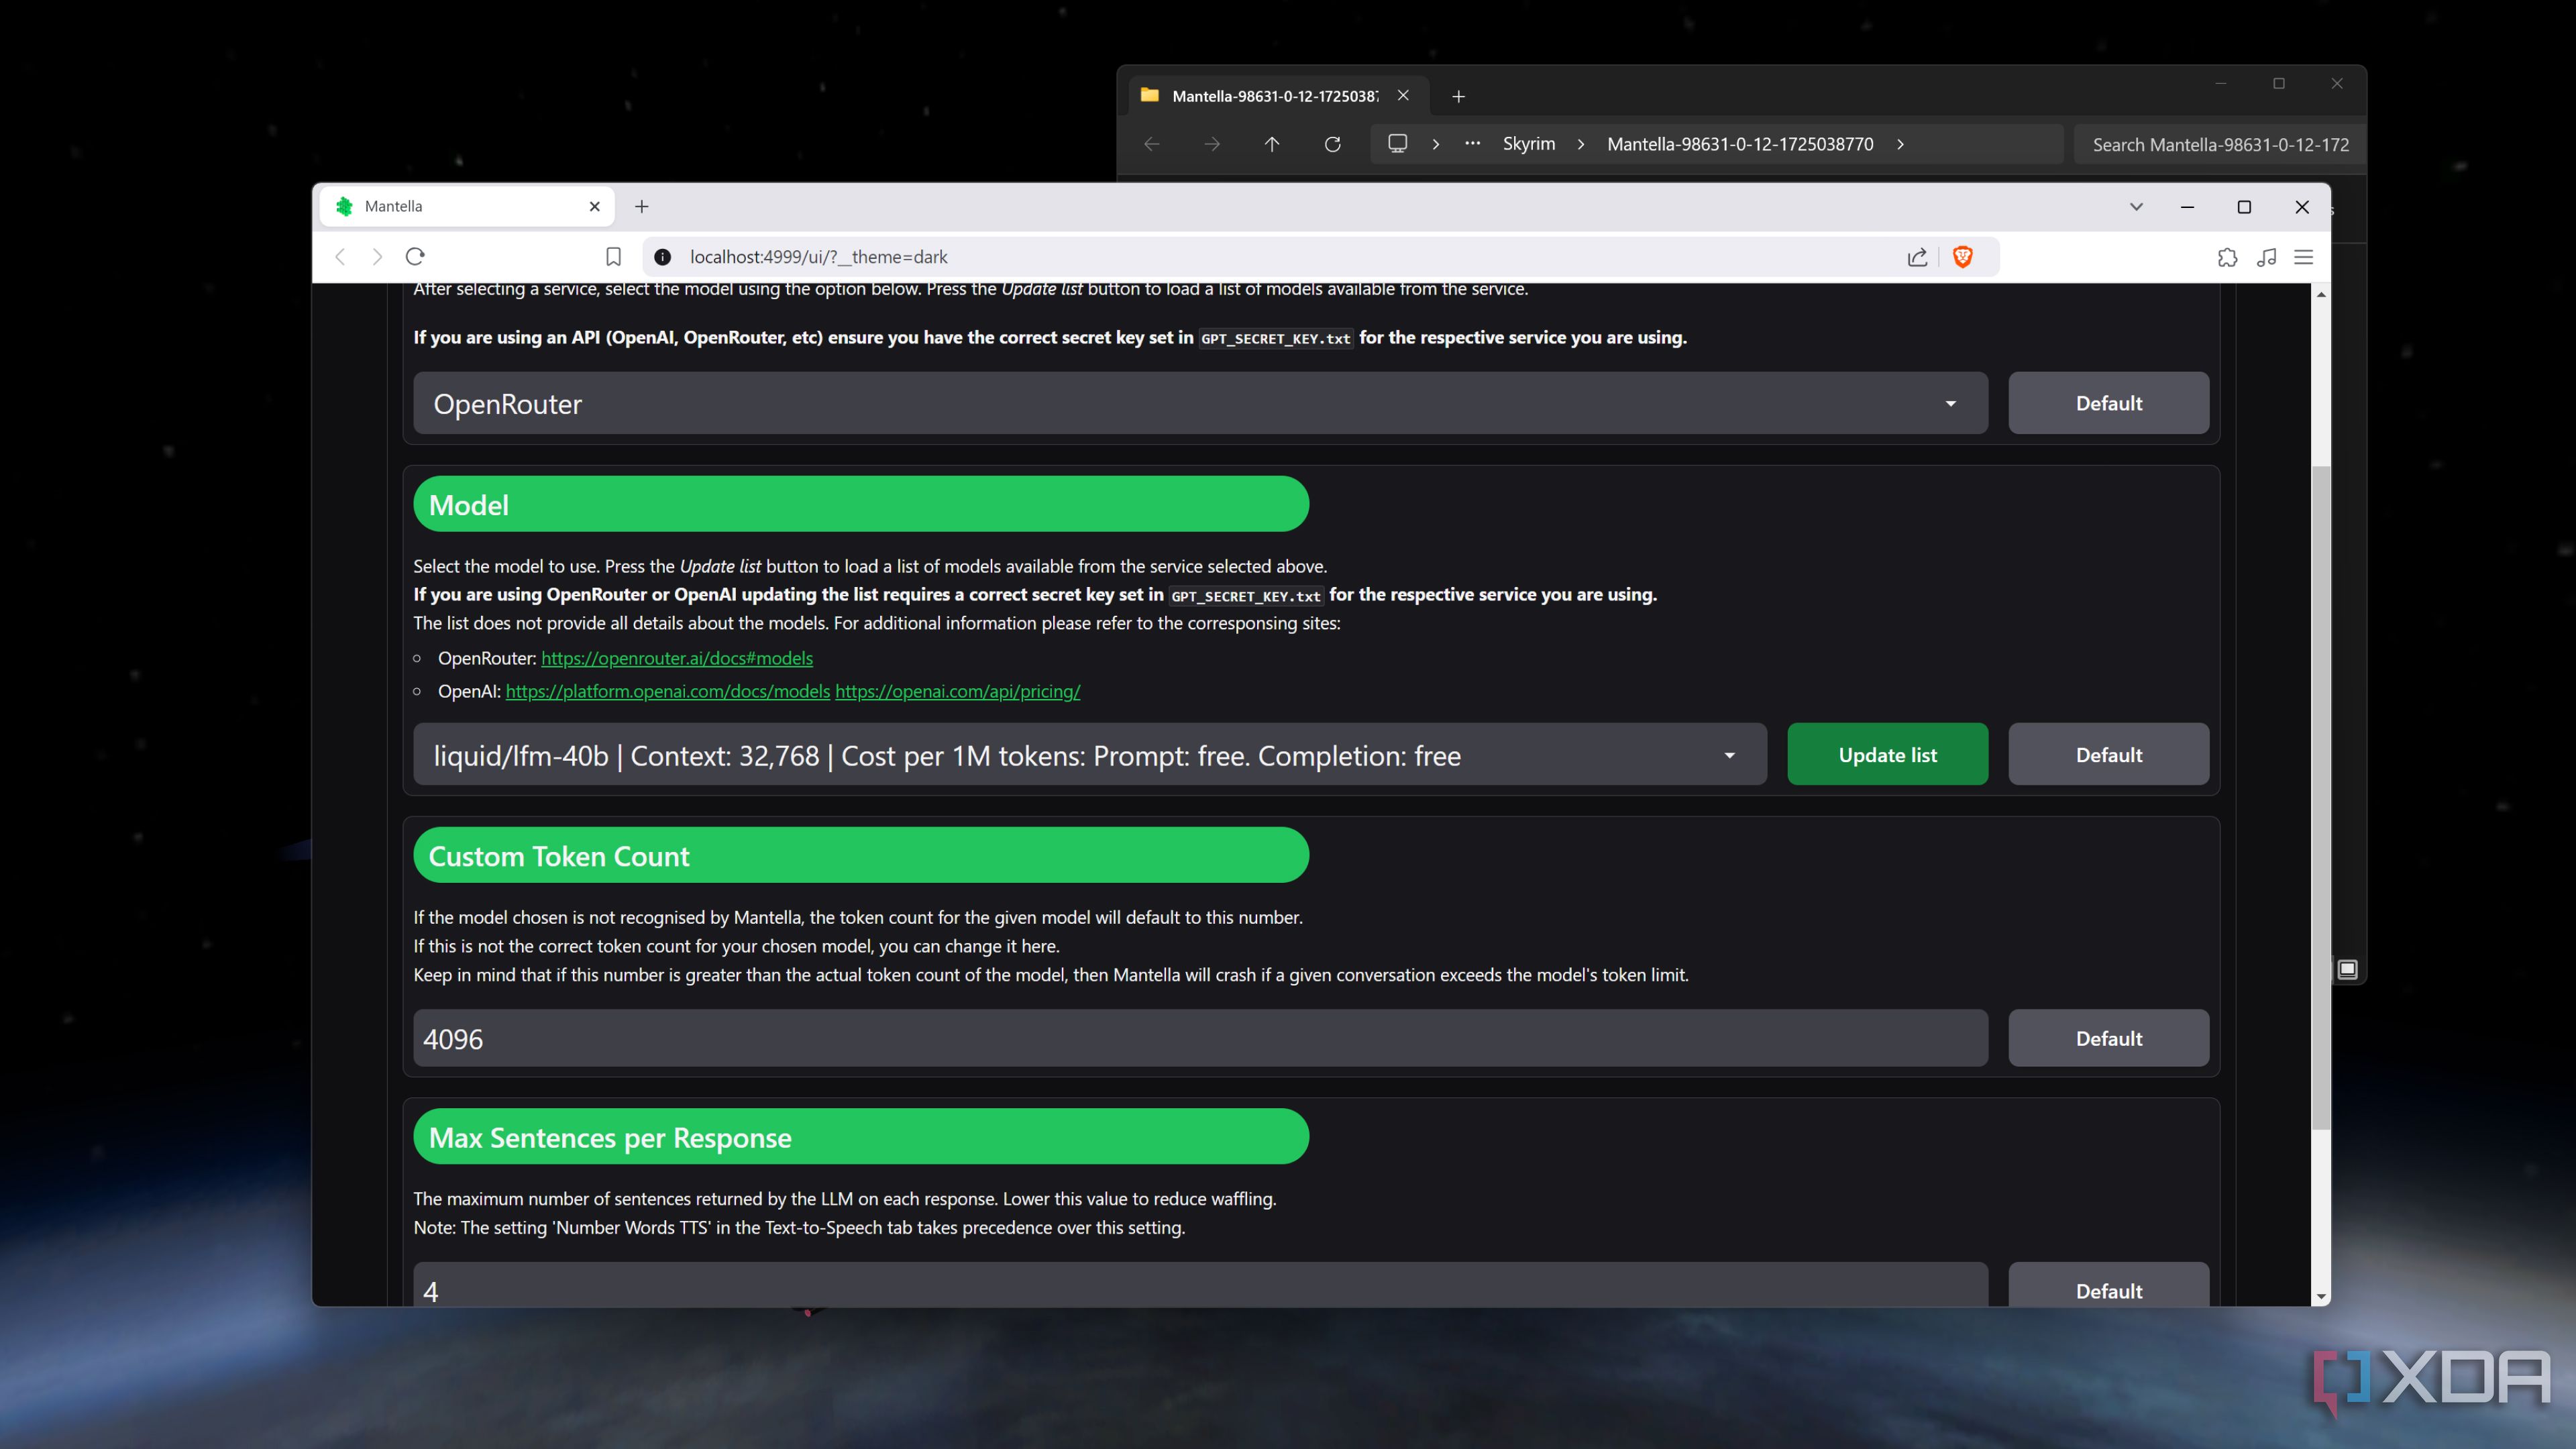Click the Max Sentences per Response field

[1200, 1285]
